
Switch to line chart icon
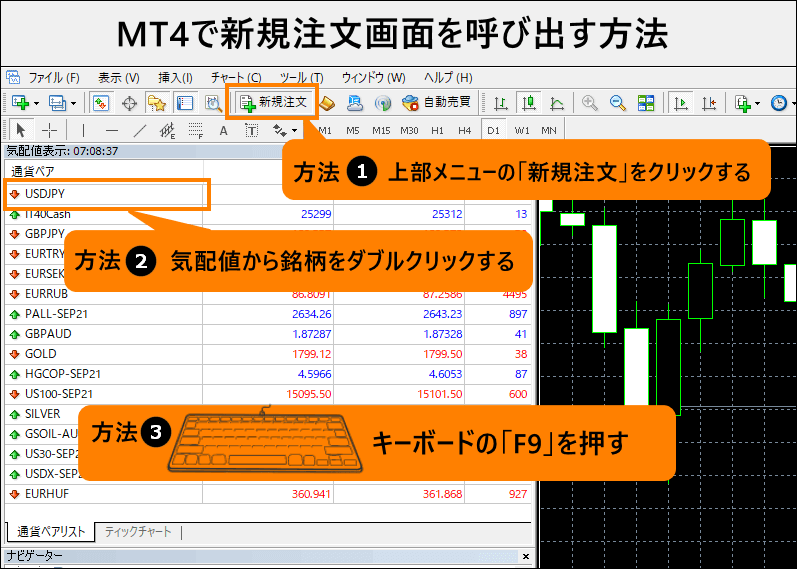557,103
